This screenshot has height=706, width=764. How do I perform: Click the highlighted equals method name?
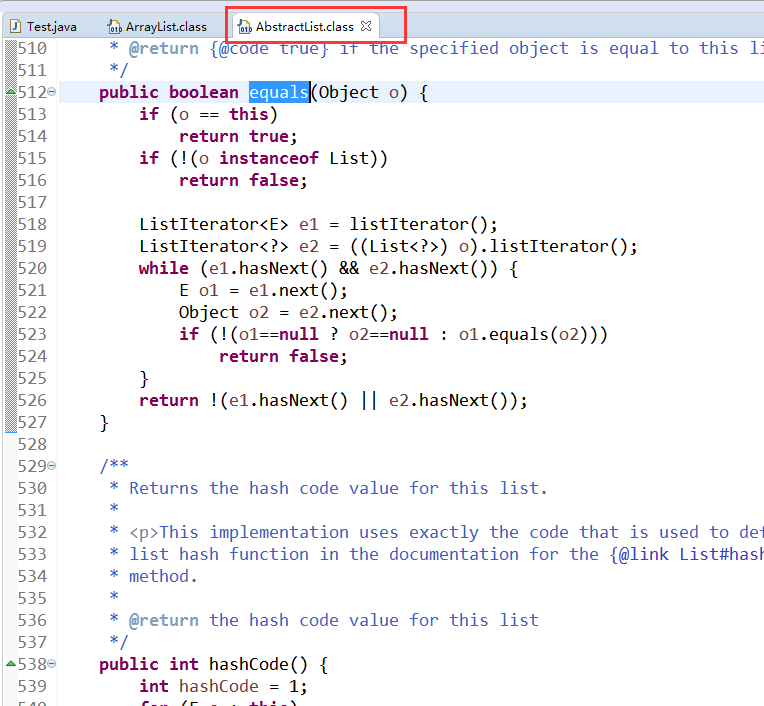[279, 92]
